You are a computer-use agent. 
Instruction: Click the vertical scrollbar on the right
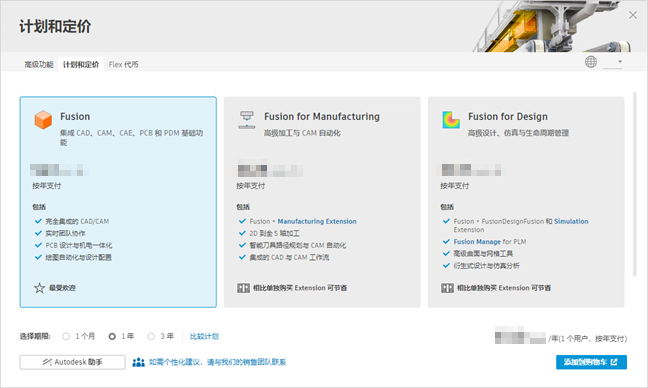(x=635, y=184)
